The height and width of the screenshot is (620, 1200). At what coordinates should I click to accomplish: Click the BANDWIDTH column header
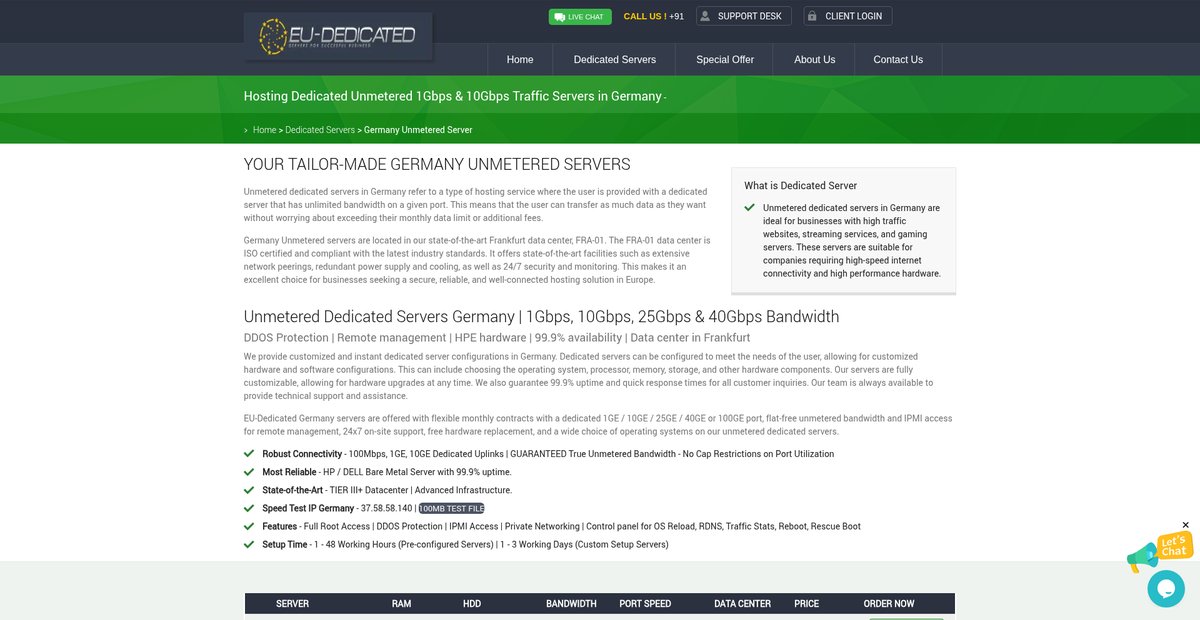(571, 604)
